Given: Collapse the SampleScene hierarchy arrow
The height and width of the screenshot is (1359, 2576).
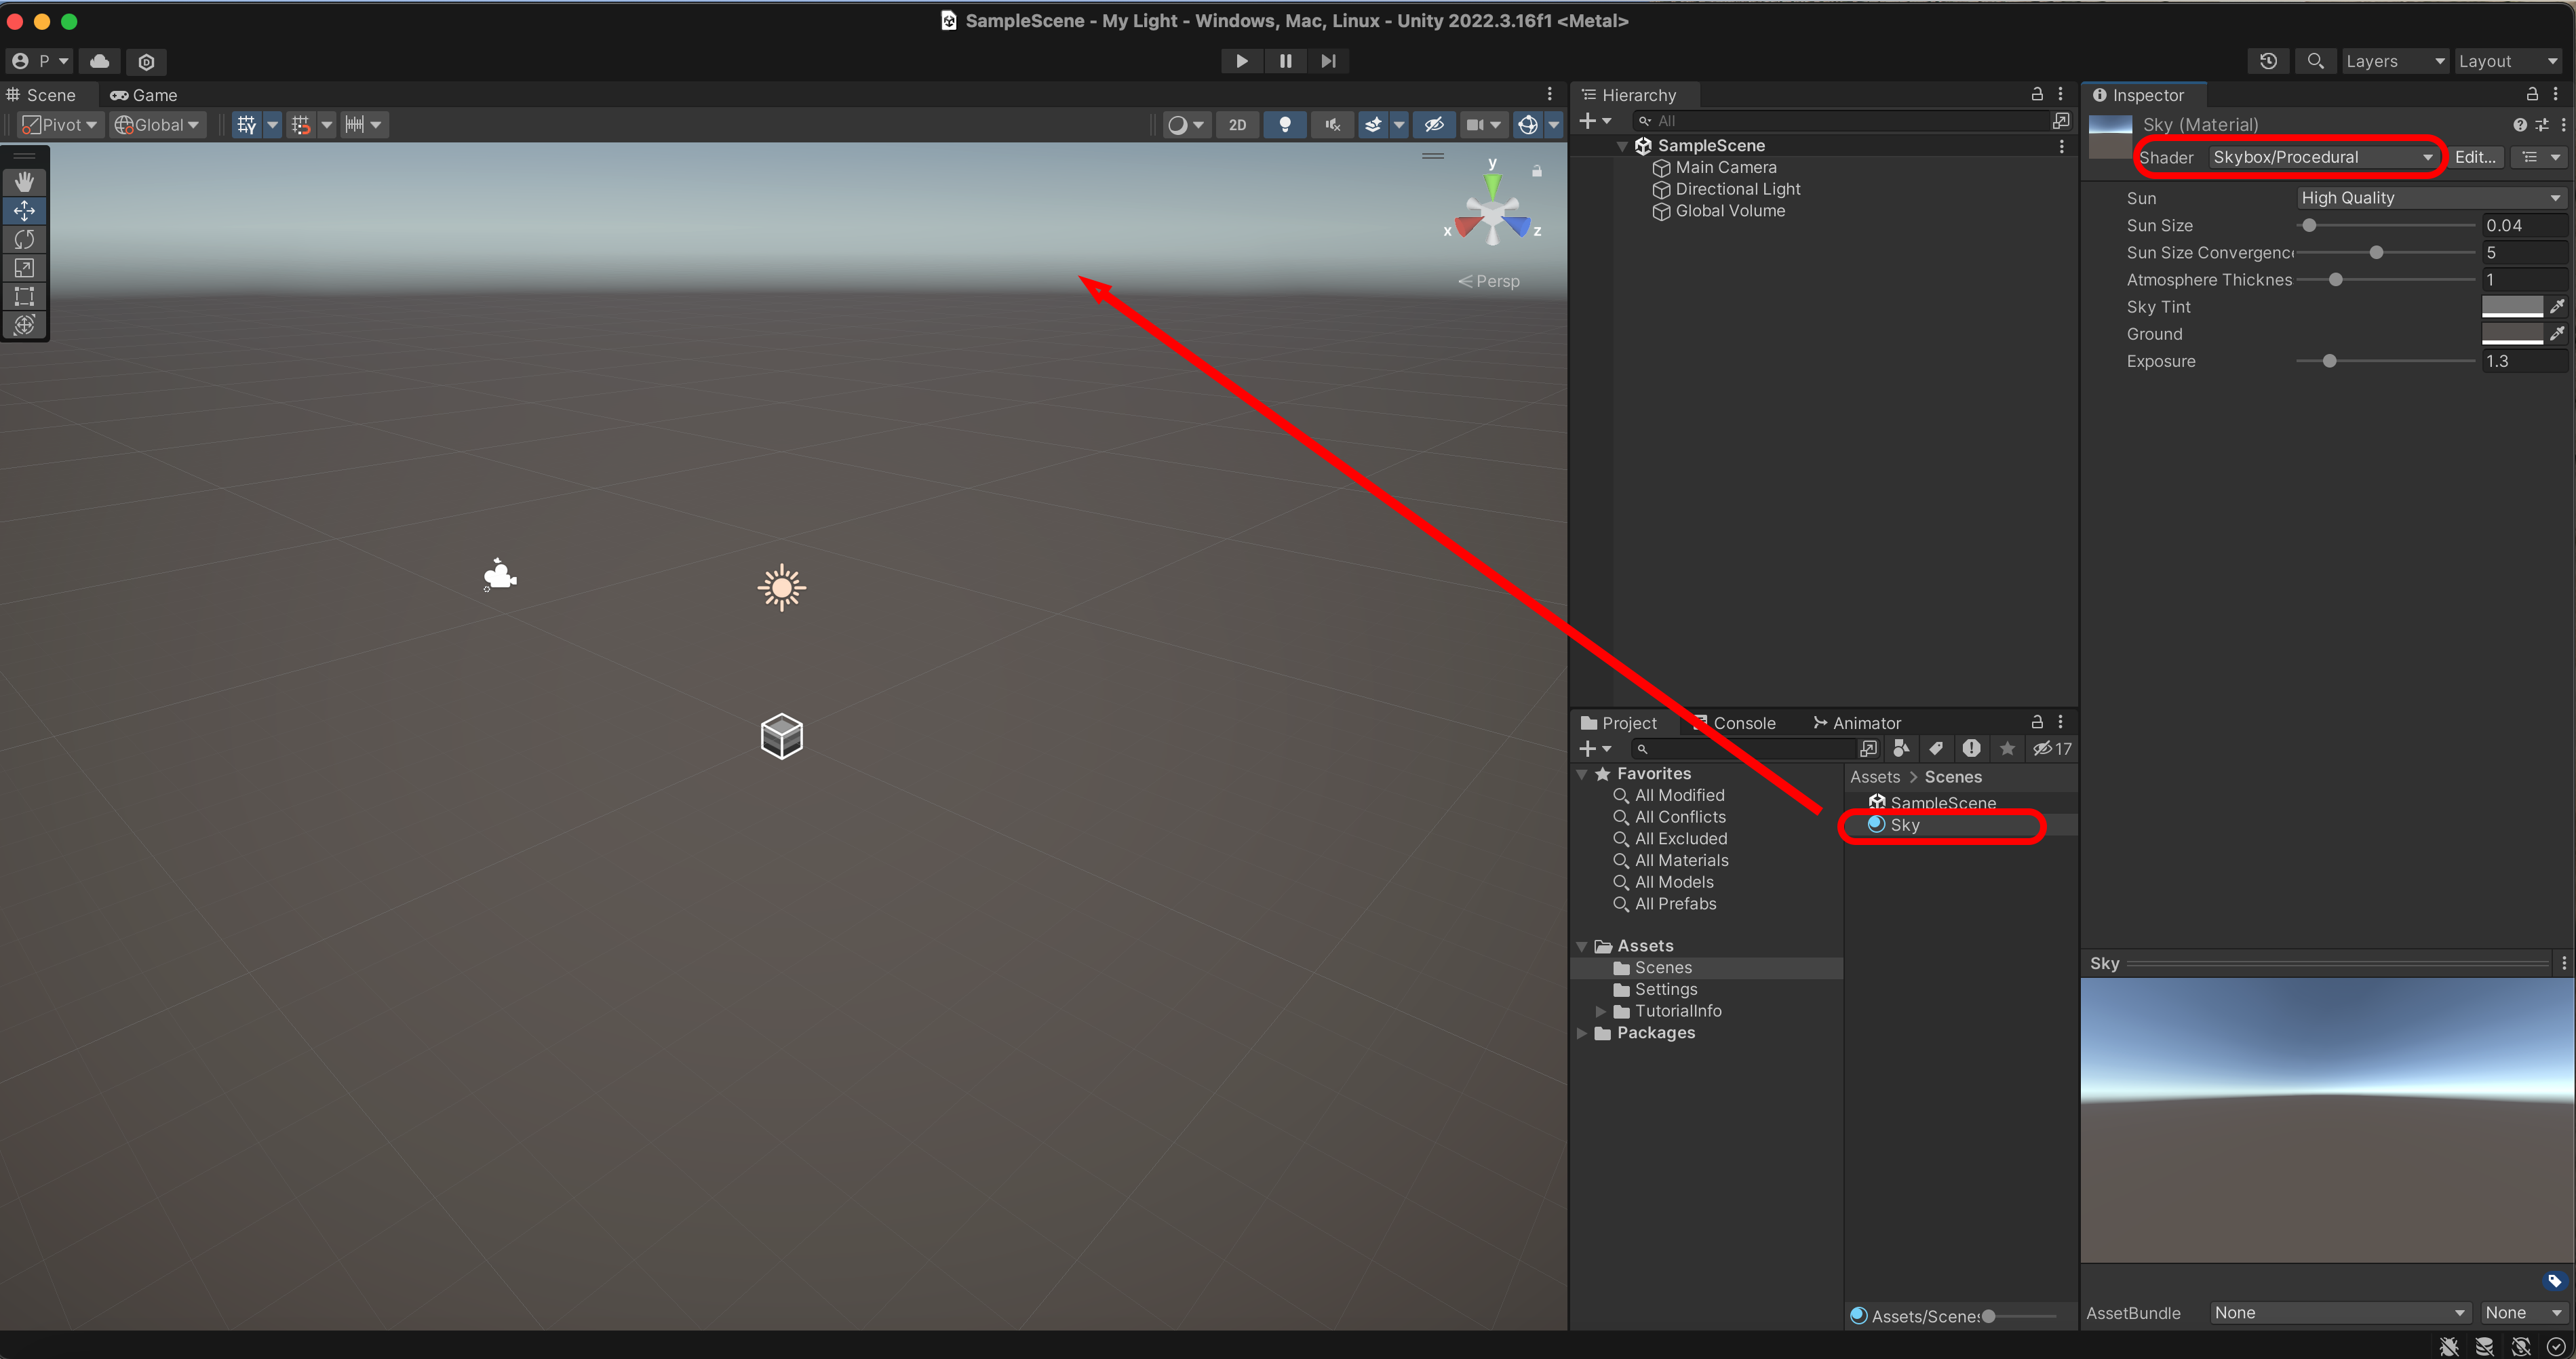Looking at the screenshot, I should (x=1622, y=146).
